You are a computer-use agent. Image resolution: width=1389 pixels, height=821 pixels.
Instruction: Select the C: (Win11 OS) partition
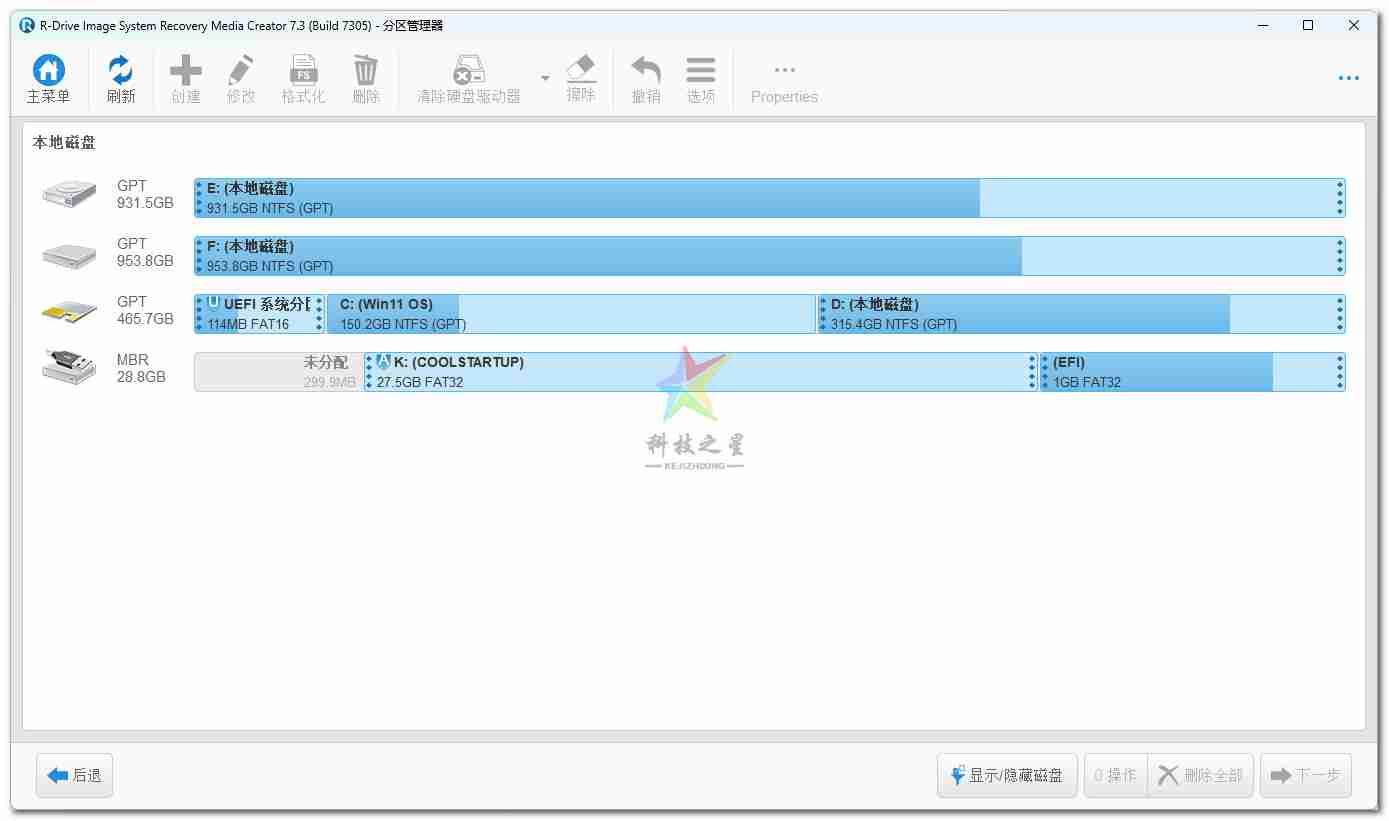pyautogui.click(x=570, y=314)
